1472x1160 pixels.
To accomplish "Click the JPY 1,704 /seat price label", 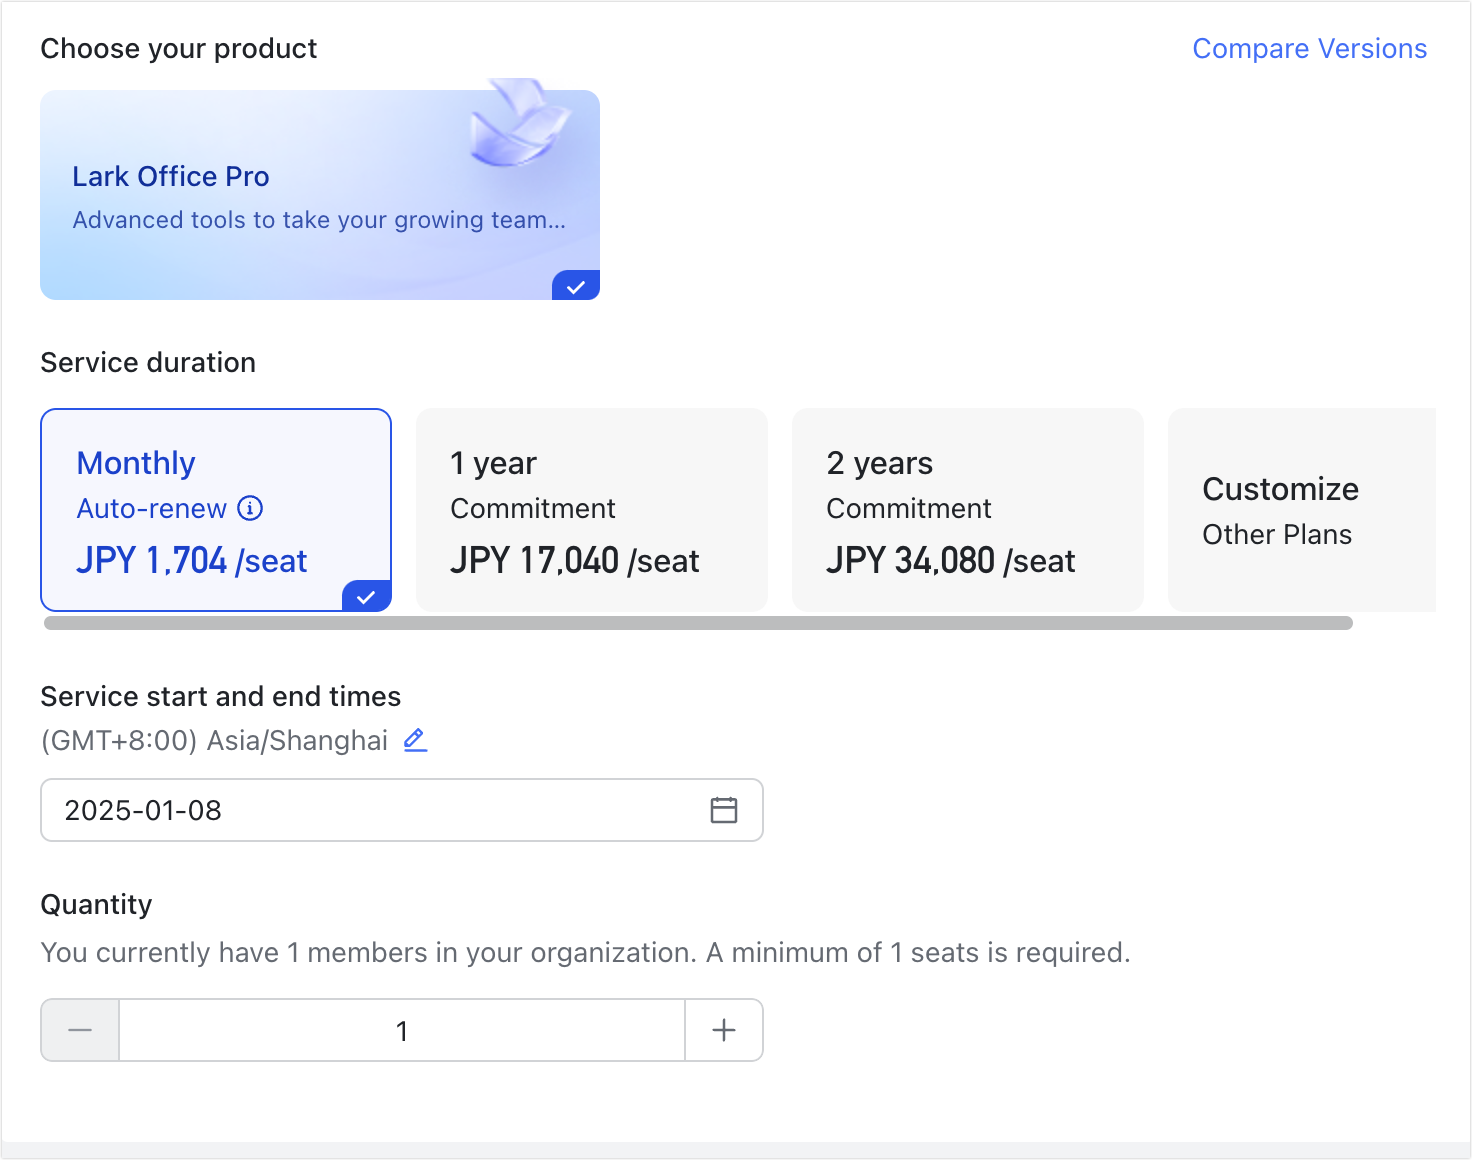I will click(x=191, y=560).
